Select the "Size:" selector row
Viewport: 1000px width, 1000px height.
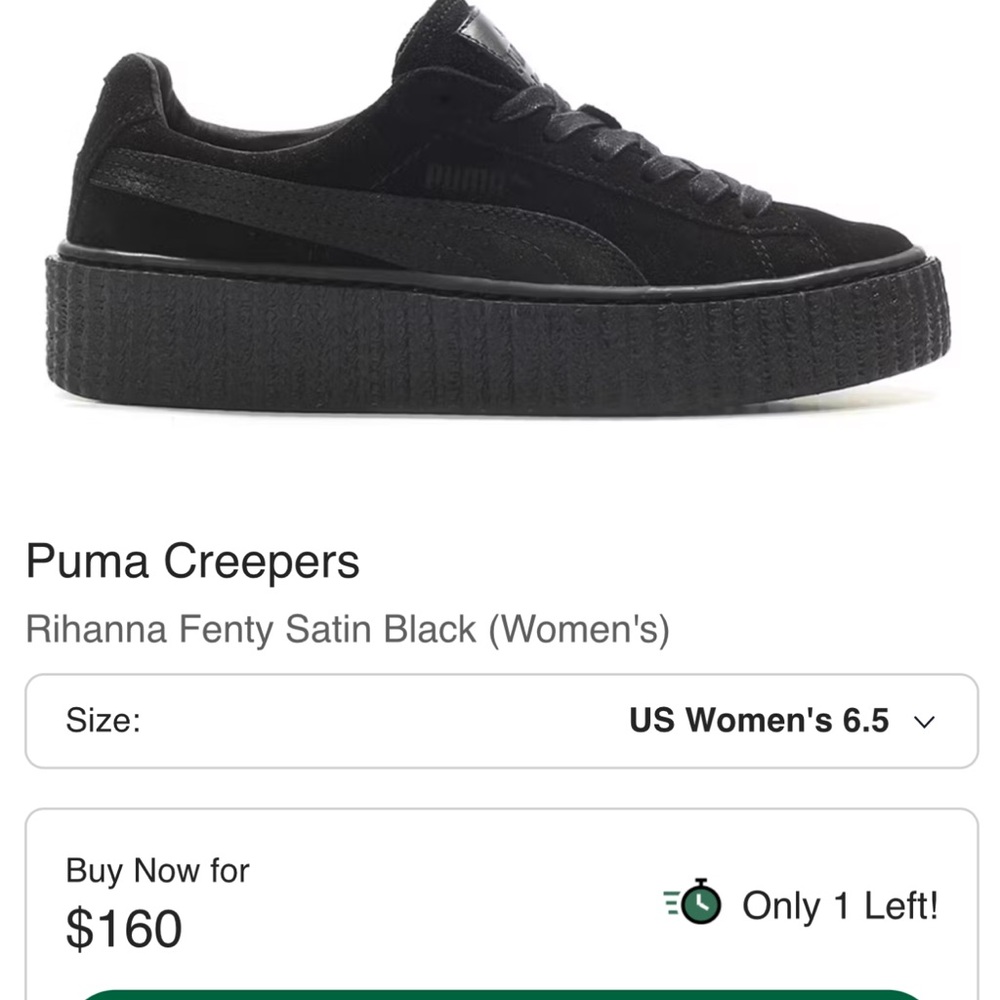tap(500, 721)
